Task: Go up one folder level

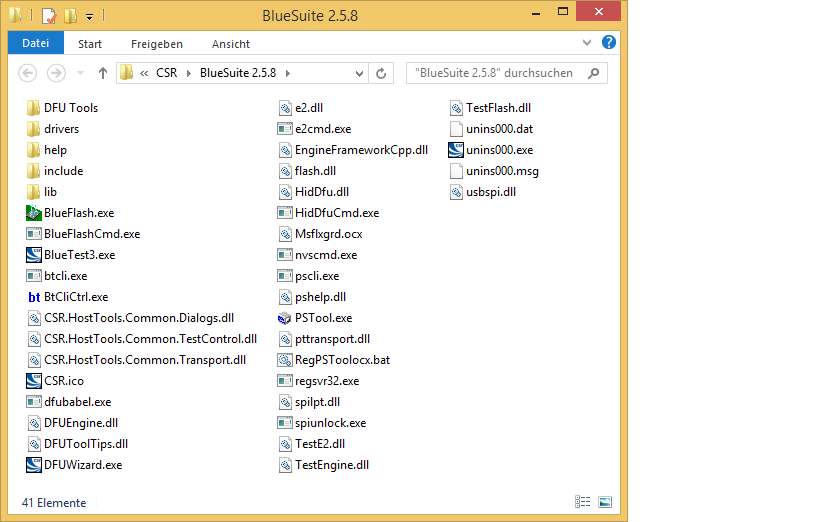Action: (103, 73)
